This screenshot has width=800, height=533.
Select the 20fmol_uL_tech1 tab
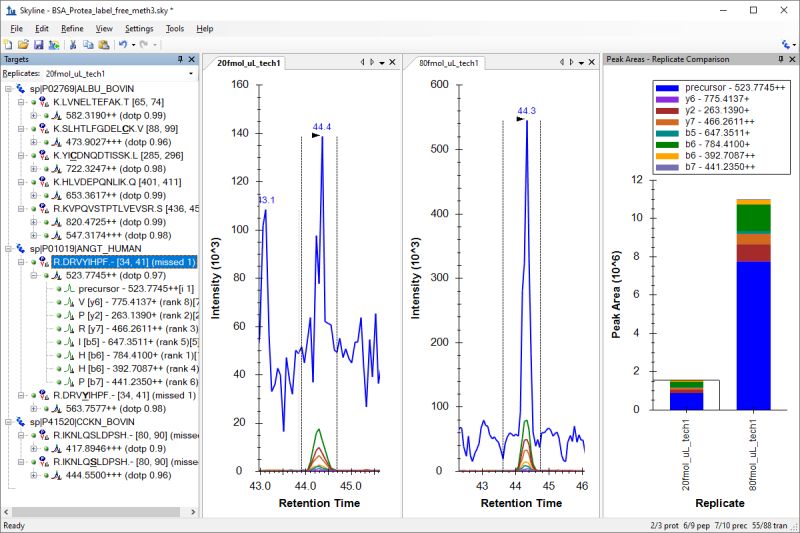[248, 63]
